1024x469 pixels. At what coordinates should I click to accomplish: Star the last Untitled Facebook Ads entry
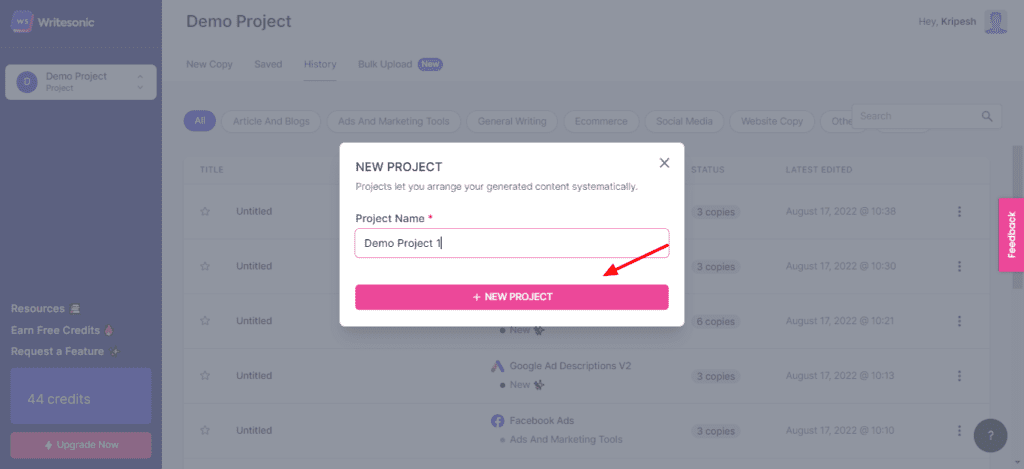tap(205, 430)
